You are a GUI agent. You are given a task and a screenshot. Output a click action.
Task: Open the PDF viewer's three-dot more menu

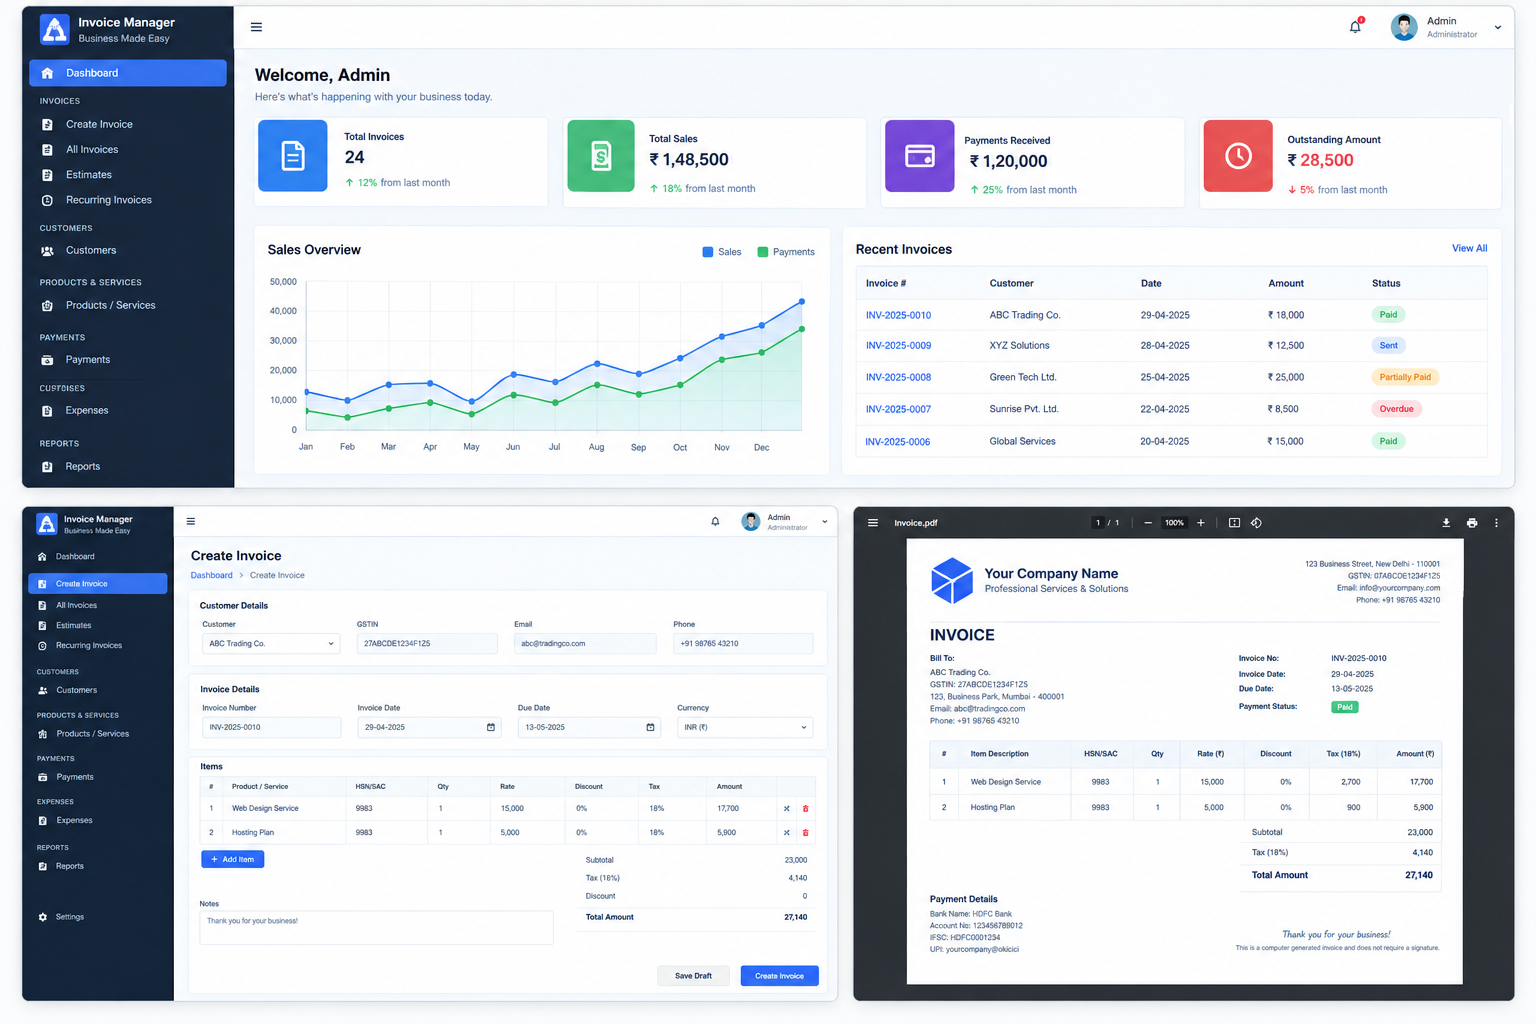1496,523
